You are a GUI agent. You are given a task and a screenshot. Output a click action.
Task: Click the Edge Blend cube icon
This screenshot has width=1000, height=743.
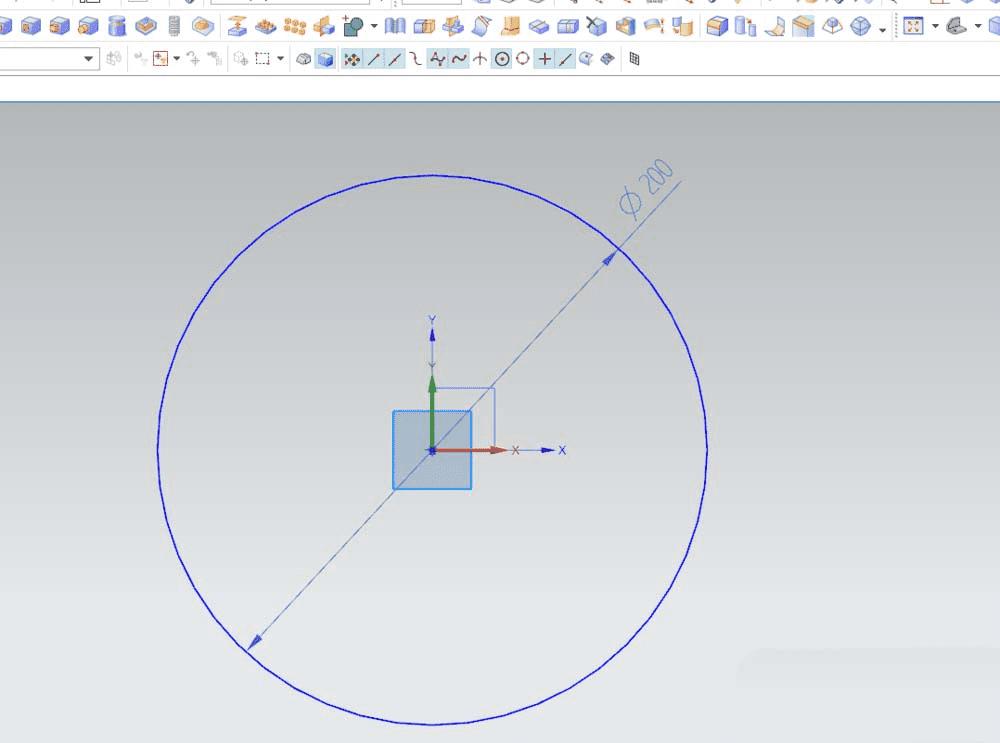click(717, 26)
